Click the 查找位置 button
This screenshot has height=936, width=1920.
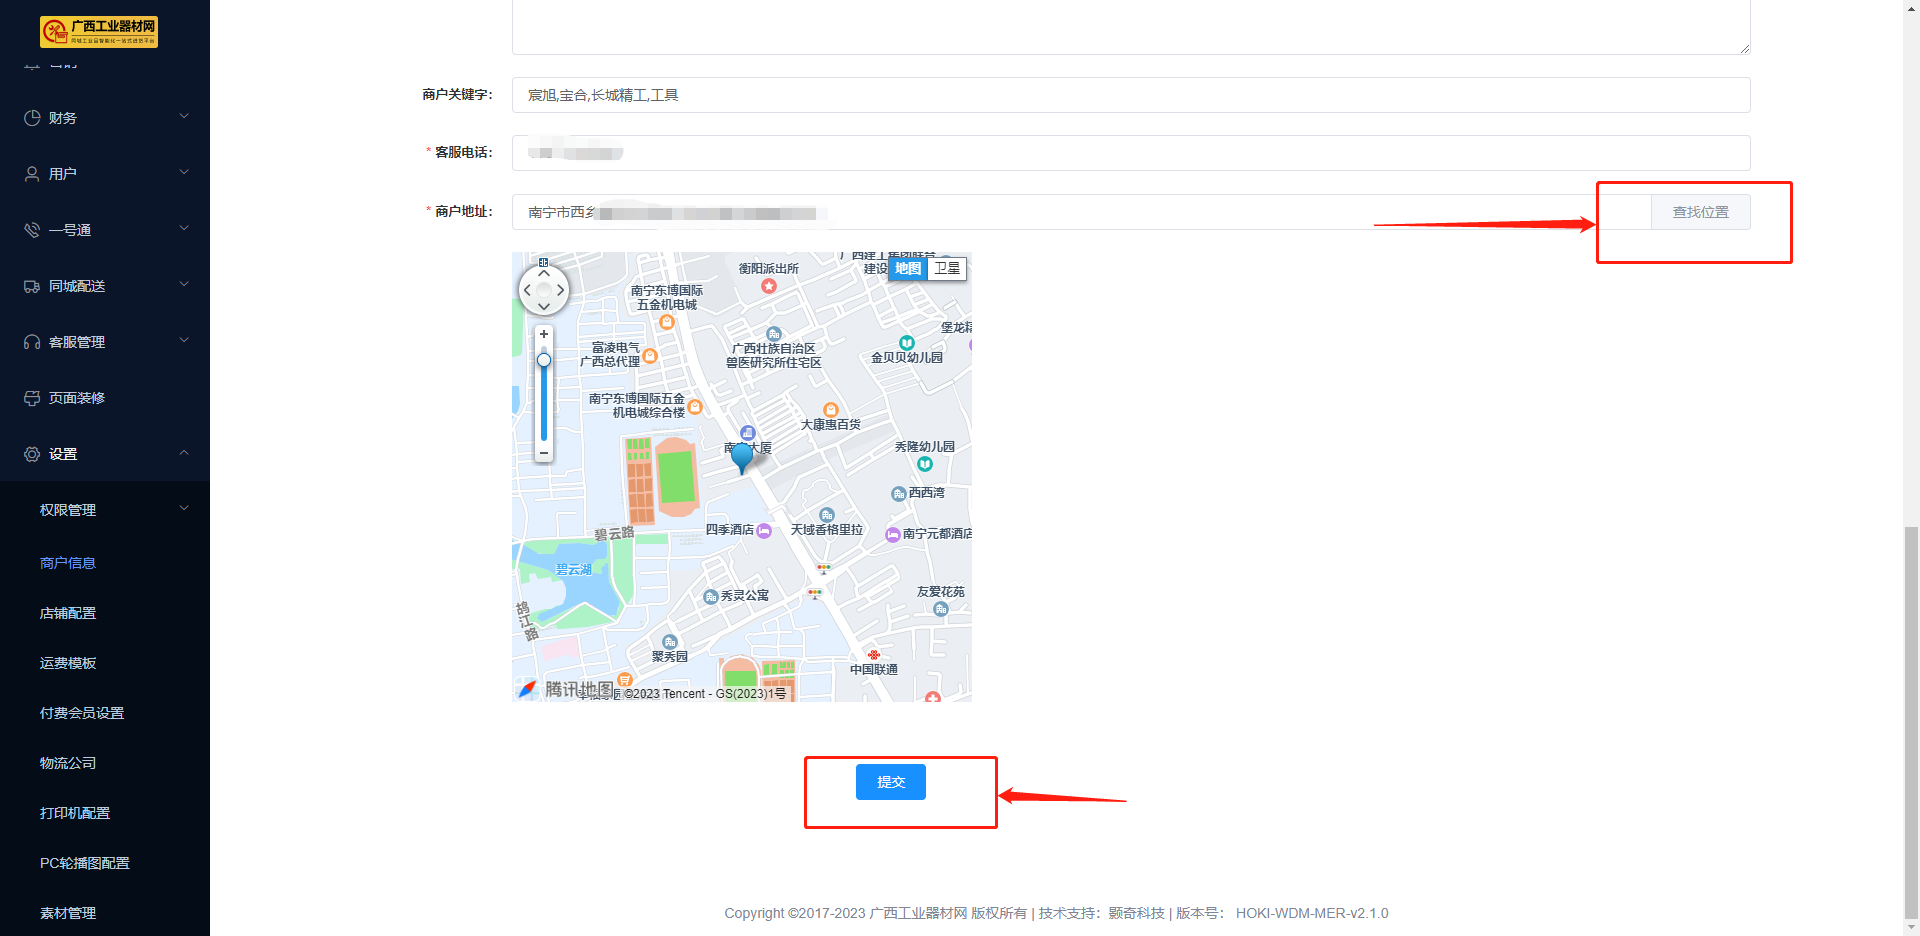[x=1700, y=212]
